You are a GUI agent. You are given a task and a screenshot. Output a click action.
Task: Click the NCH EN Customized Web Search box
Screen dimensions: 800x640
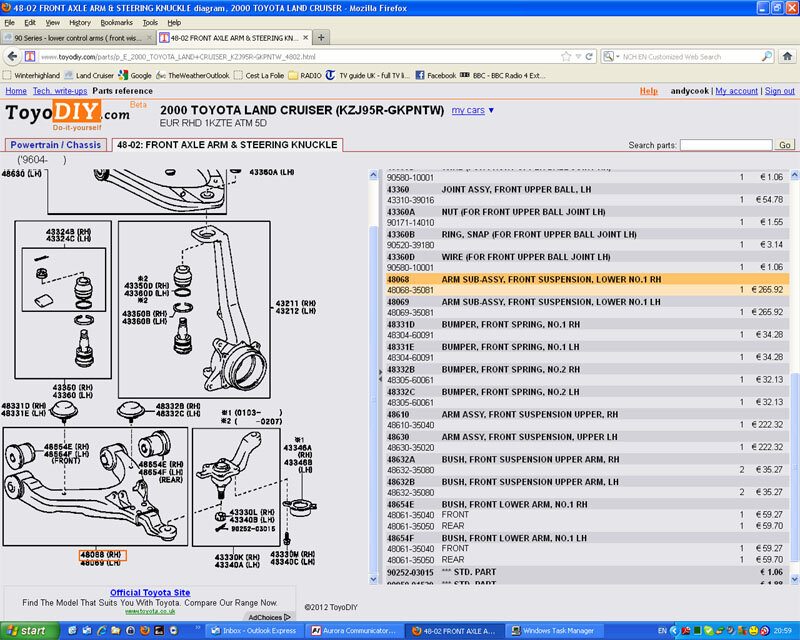click(690, 57)
